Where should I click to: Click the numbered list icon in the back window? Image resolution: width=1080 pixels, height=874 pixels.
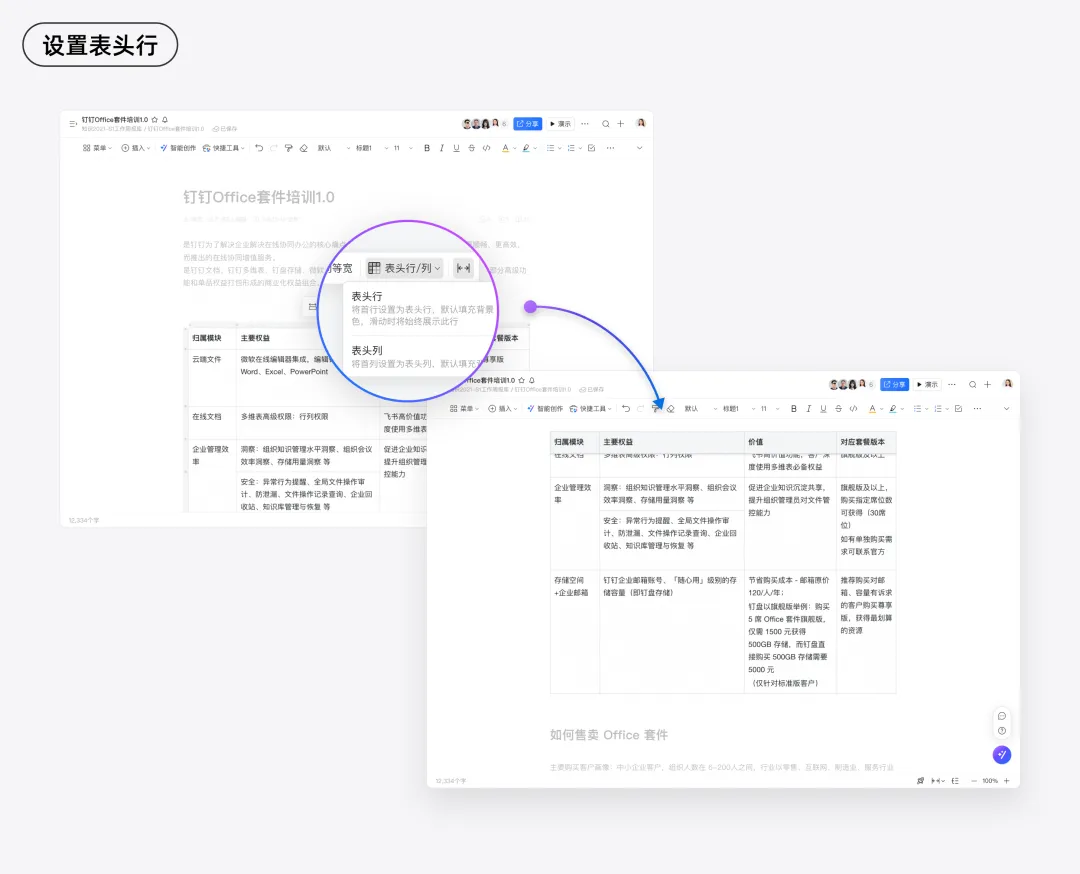pos(571,148)
